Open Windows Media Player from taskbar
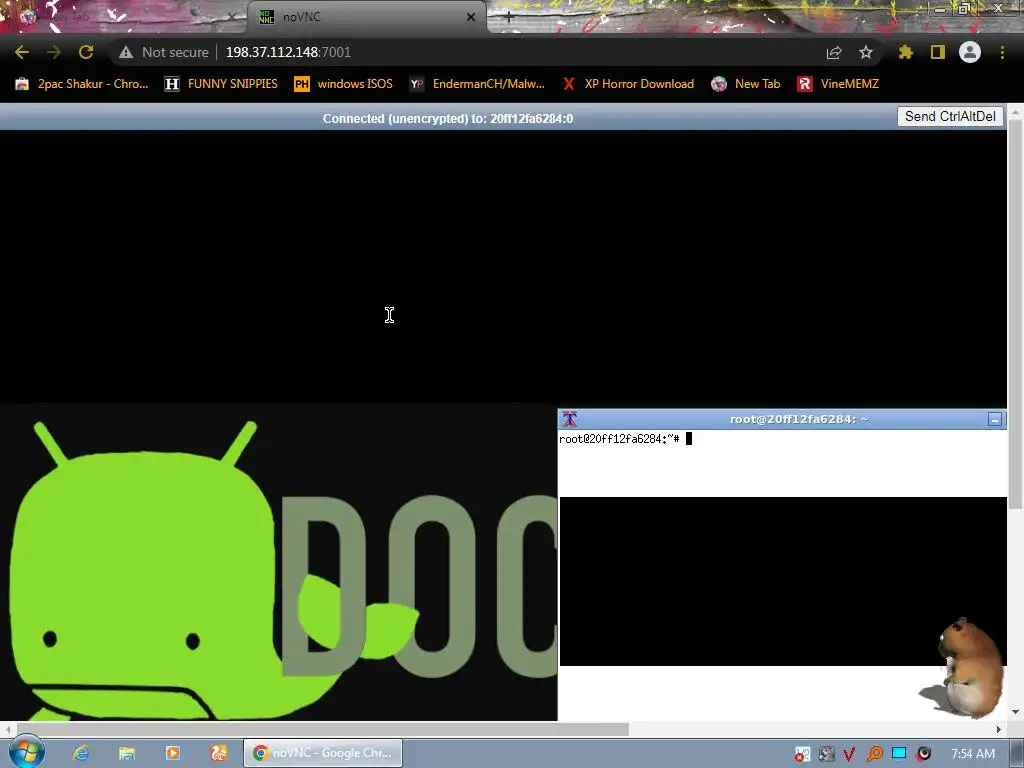The image size is (1024, 768). pyautogui.click(x=172, y=753)
